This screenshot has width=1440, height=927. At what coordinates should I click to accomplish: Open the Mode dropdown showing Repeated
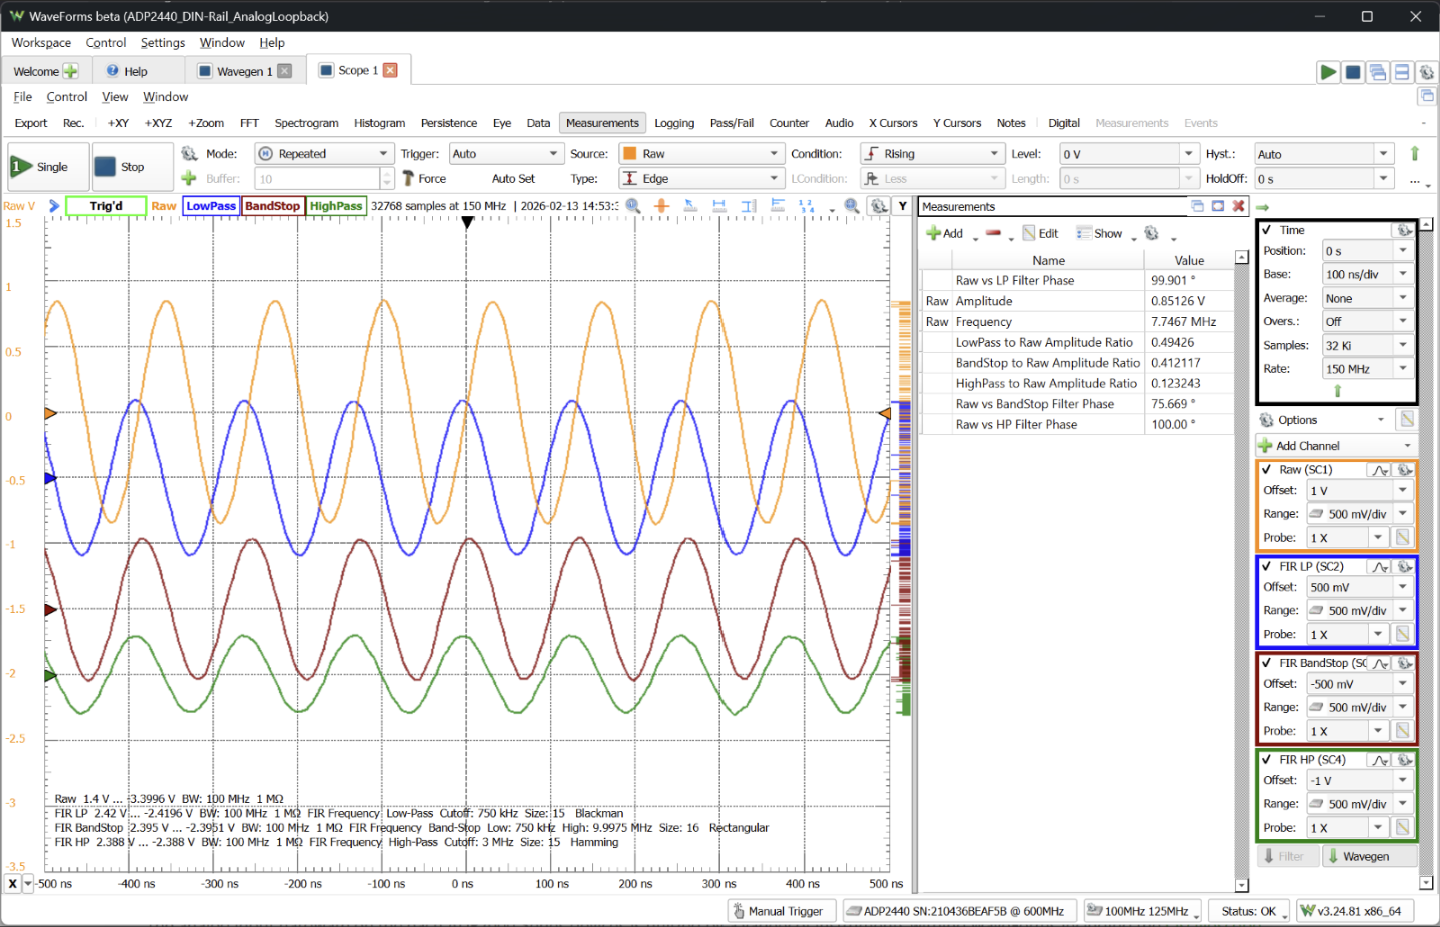pos(323,153)
